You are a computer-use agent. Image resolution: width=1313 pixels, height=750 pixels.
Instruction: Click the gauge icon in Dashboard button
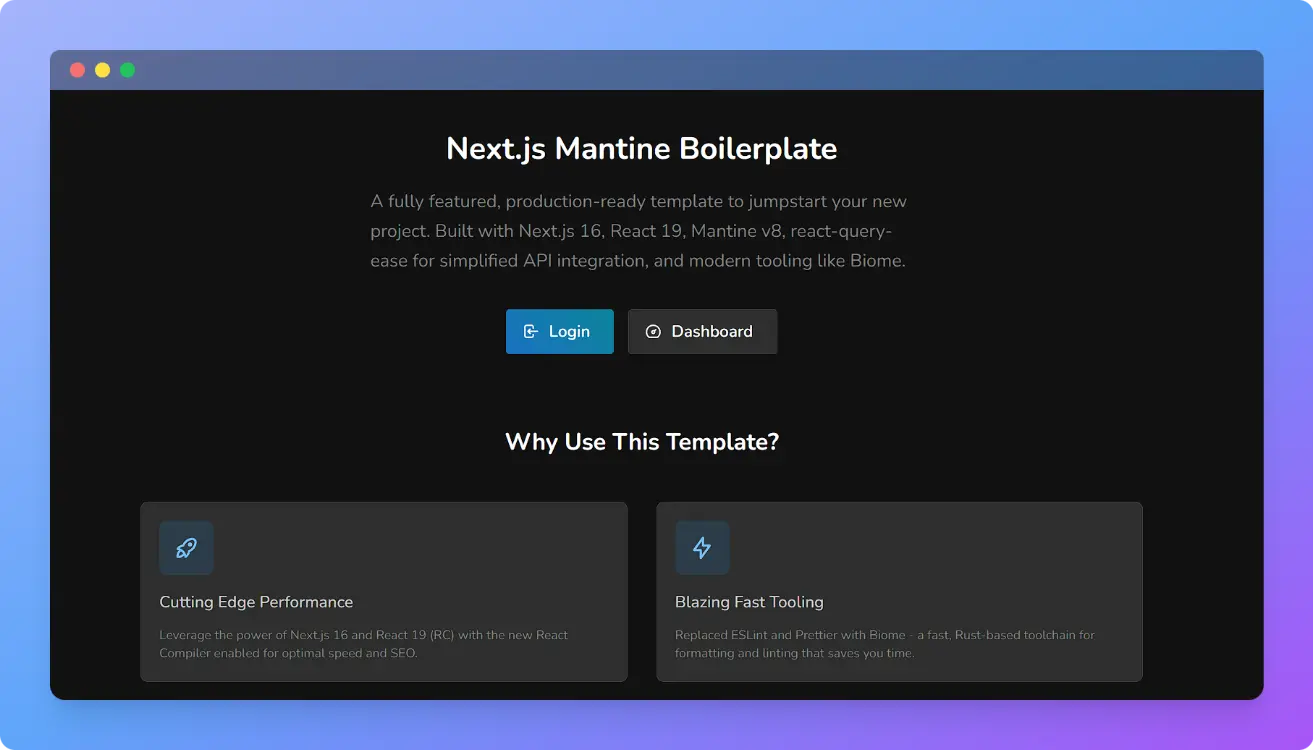tap(653, 331)
